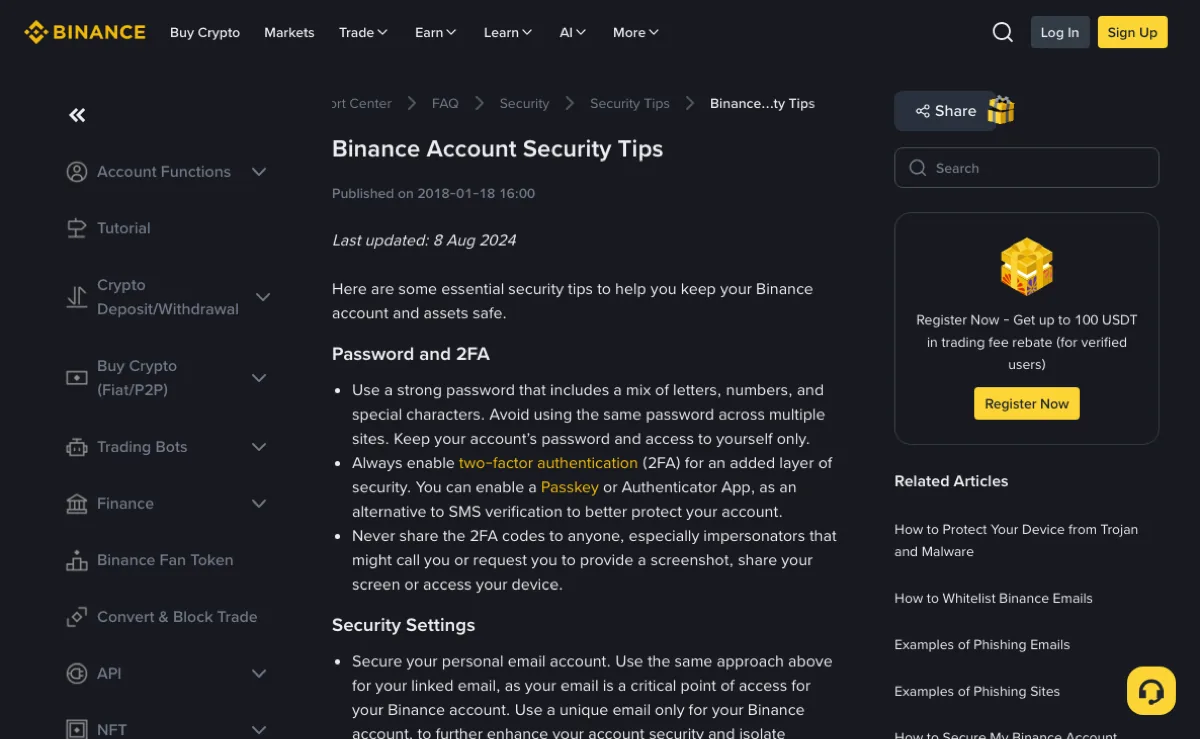Click the Binance...ty Tips breadcrumb text
The height and width of the screenshot is (739, 1200).
762,103
